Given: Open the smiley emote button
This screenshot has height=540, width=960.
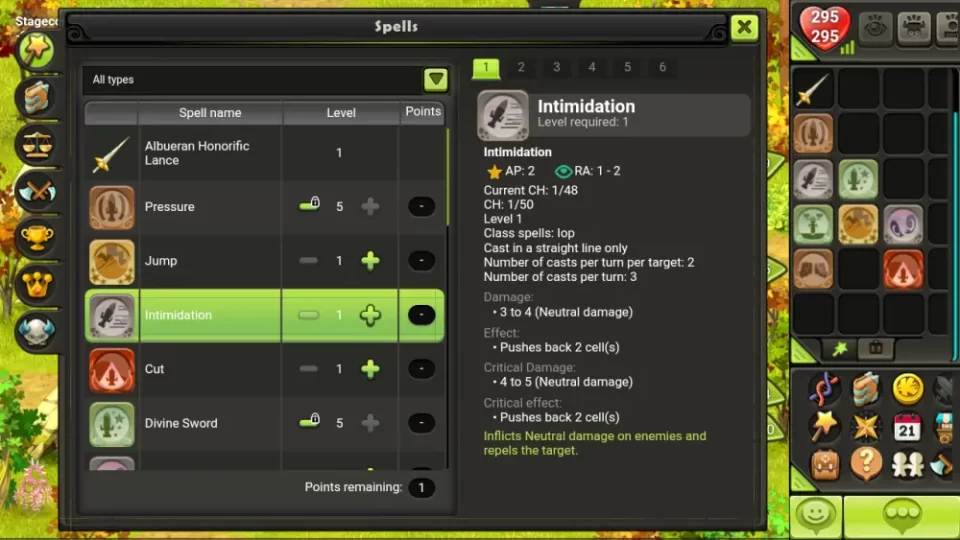Looking at the screenshot, I should [x=816, y=514].
